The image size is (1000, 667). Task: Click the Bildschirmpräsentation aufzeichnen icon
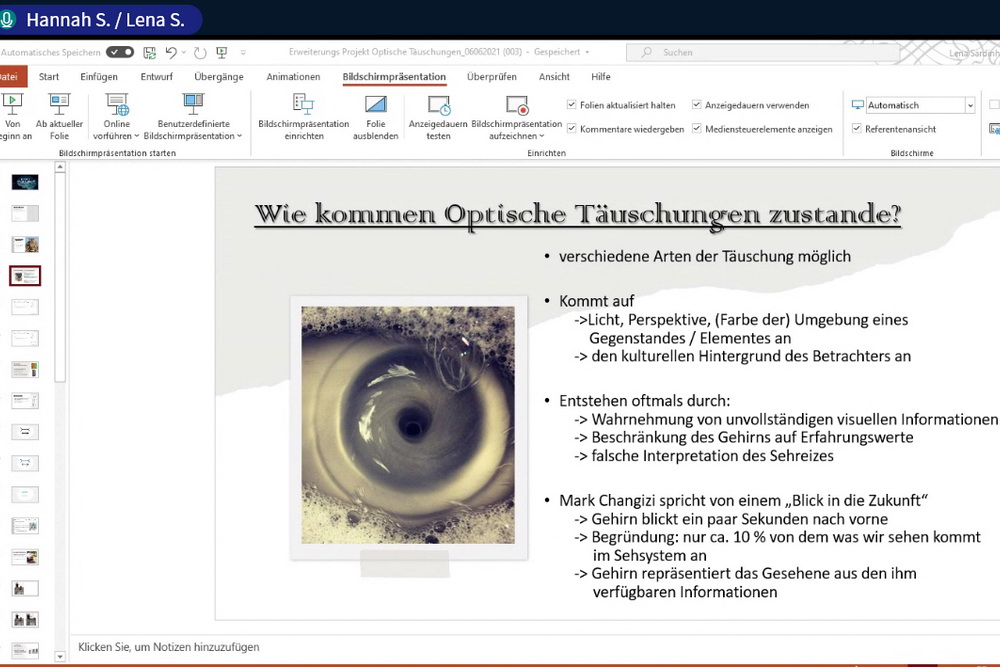[x=516, y=104]
